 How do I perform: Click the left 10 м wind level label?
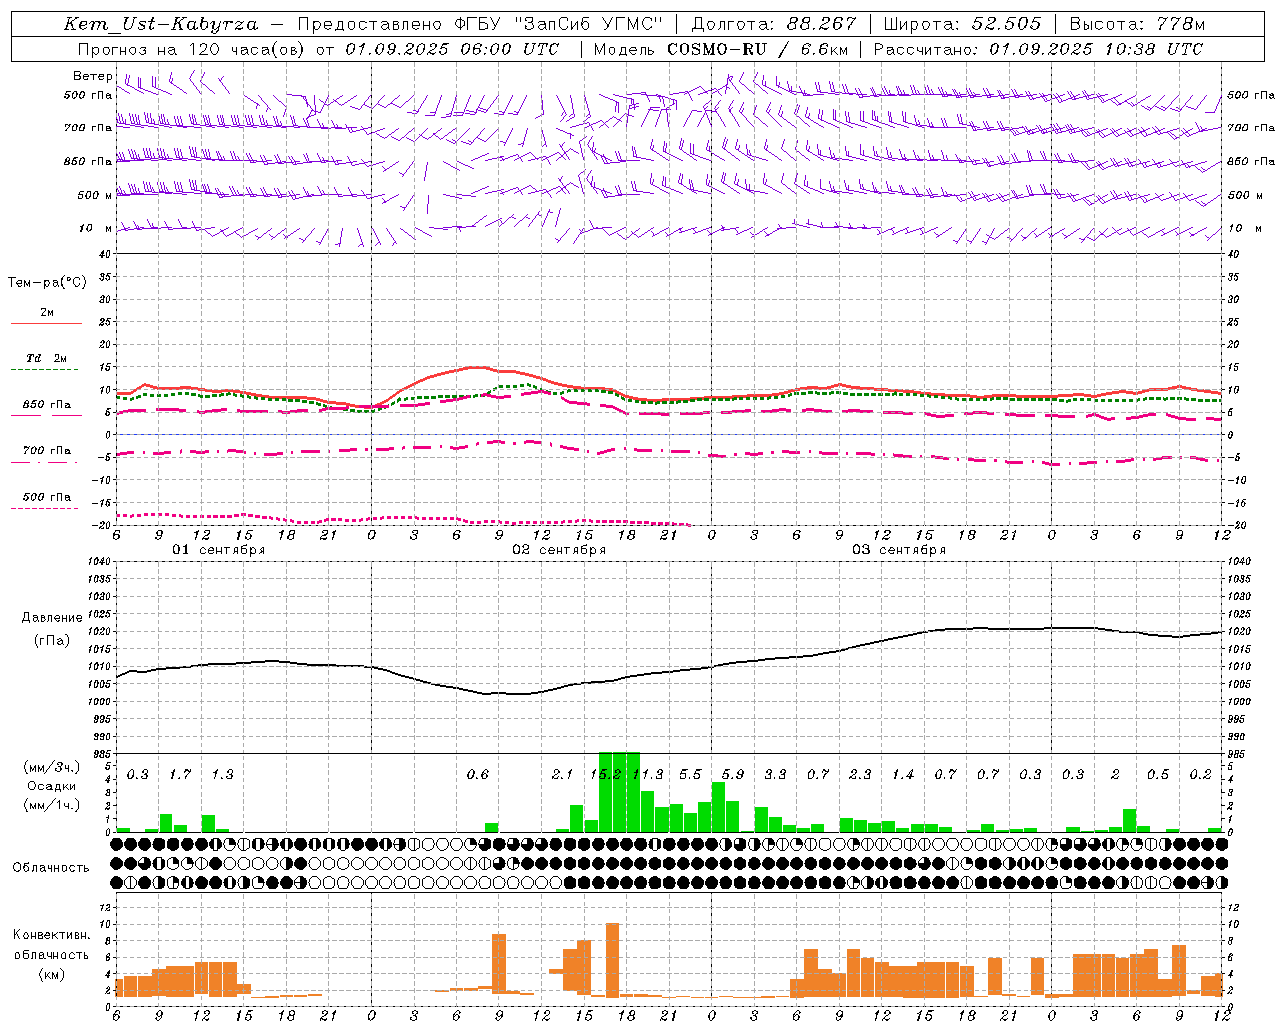pos(96,229)
